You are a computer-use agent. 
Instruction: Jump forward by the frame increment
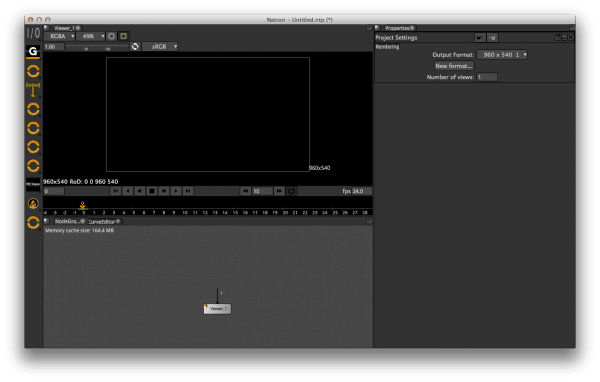click(279, 191)
